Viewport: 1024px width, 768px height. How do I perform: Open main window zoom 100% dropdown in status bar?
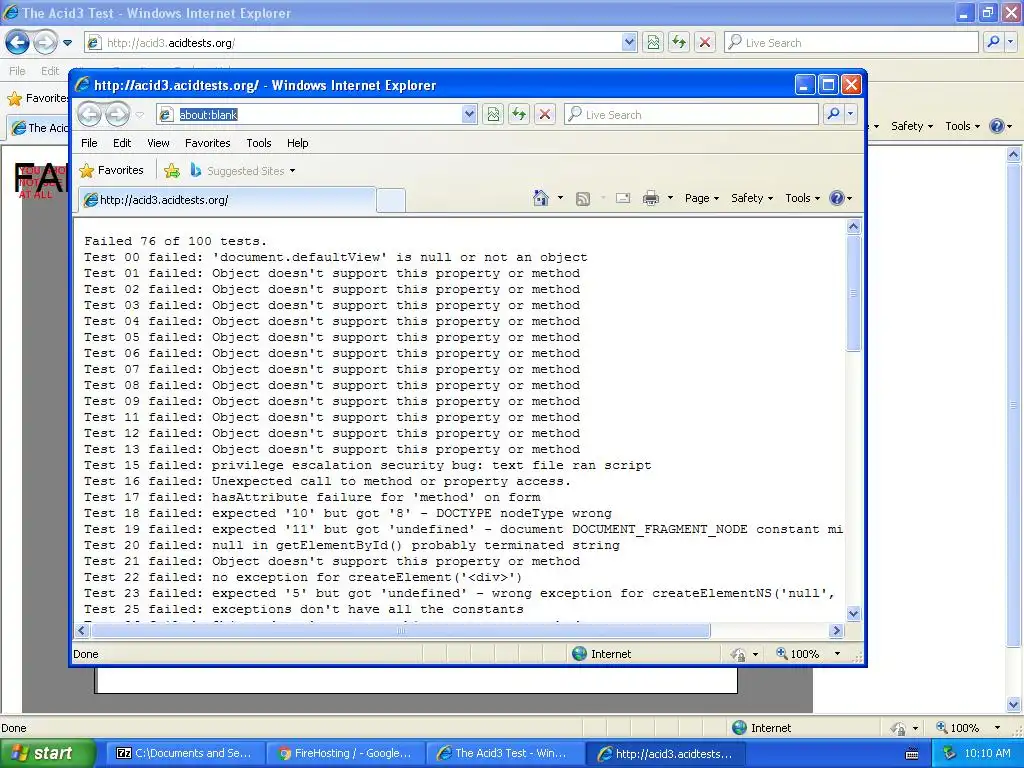pyautogui.click(x=997, y=728)
